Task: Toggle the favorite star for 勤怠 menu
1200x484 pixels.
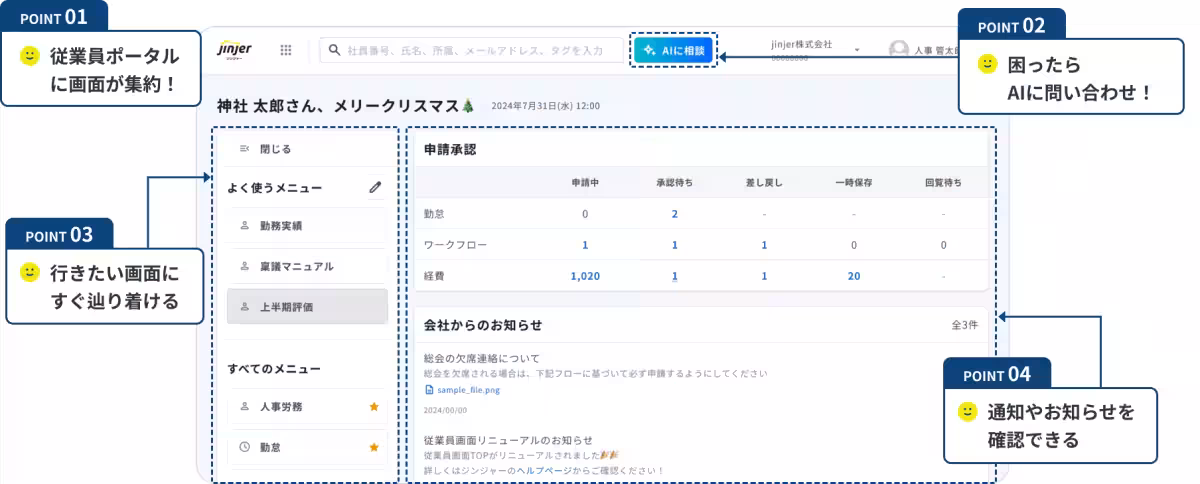Action: [x=374, y=447]
